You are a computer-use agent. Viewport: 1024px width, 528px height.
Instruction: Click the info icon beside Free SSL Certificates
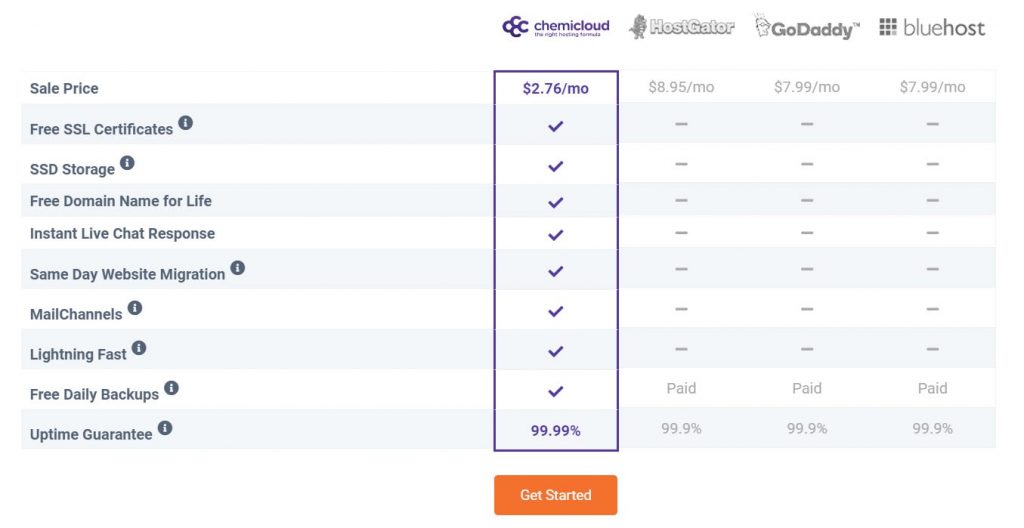185,124
